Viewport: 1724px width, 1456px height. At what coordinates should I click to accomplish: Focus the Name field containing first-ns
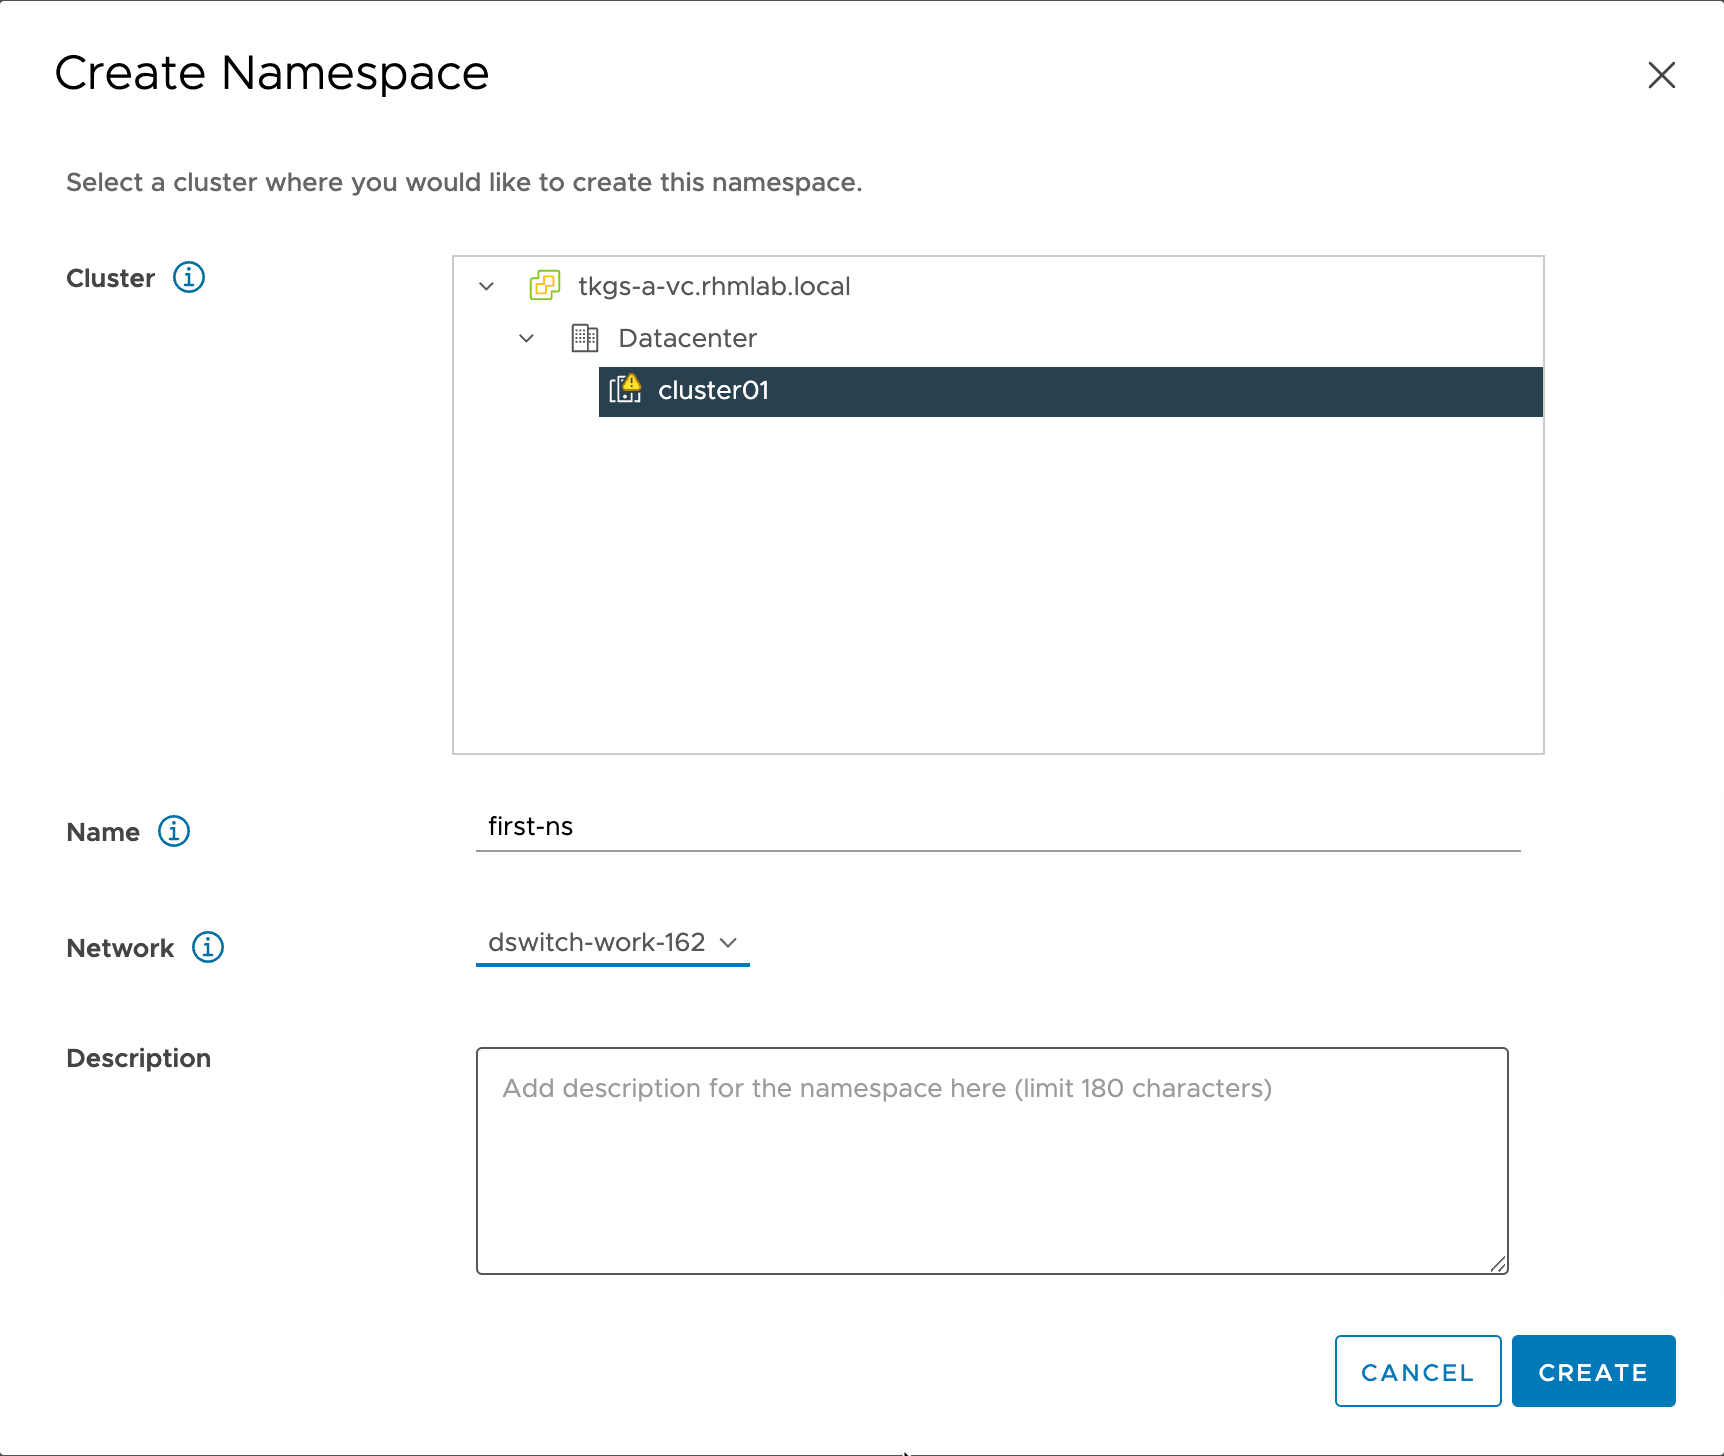(998, 827)
